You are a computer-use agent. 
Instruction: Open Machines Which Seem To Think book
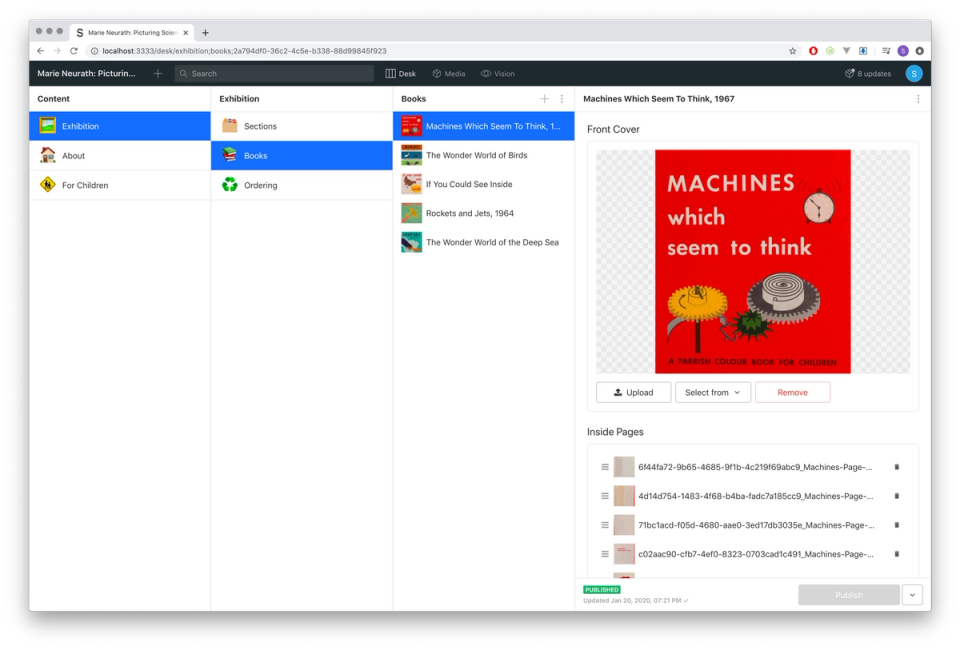(484, 126)
